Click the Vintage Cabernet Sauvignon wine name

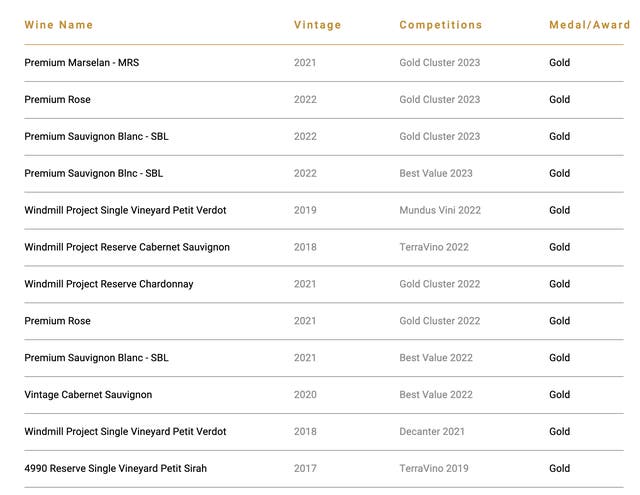pos(88,395)
